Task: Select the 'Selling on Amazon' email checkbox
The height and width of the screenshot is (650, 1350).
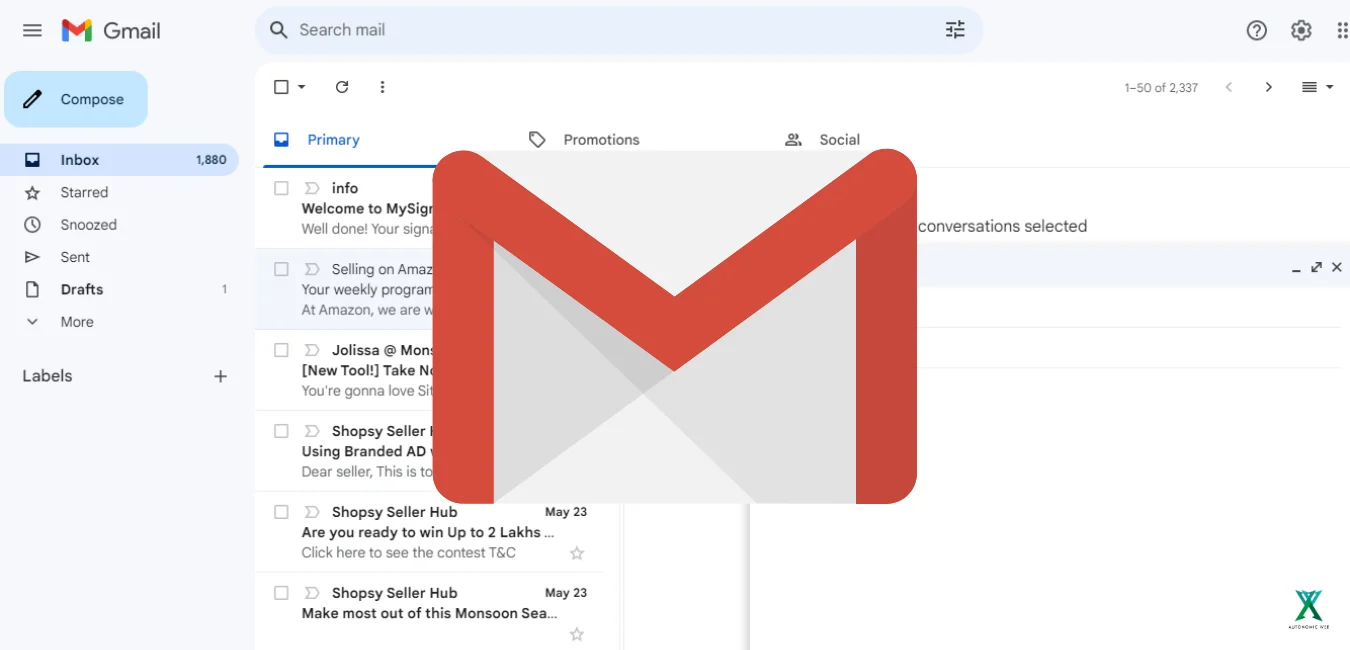Action: [281, 269]
